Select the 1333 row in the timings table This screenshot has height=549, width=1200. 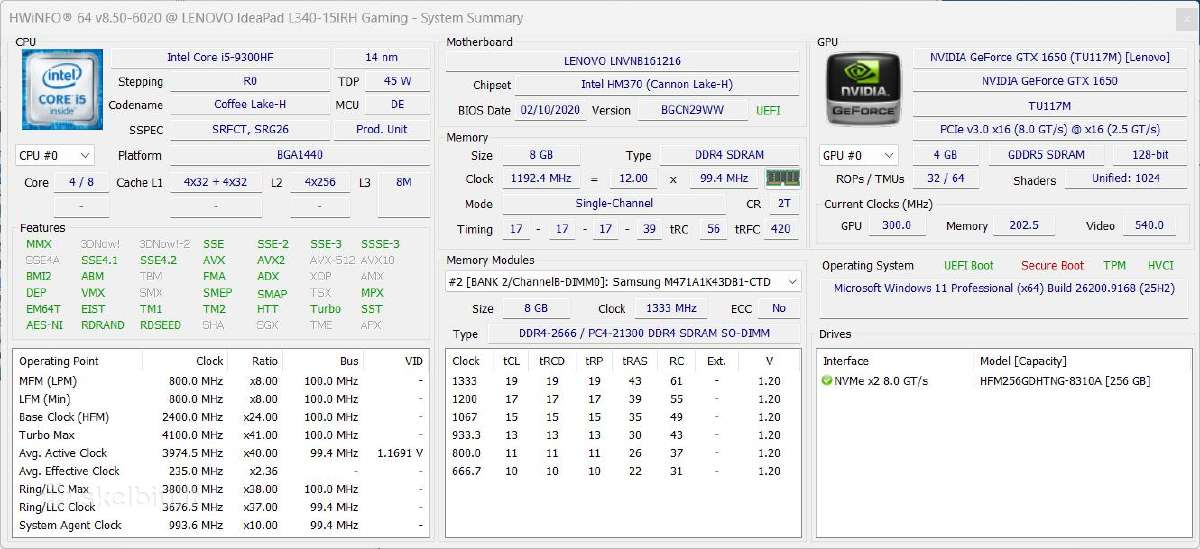click(623, 381)
